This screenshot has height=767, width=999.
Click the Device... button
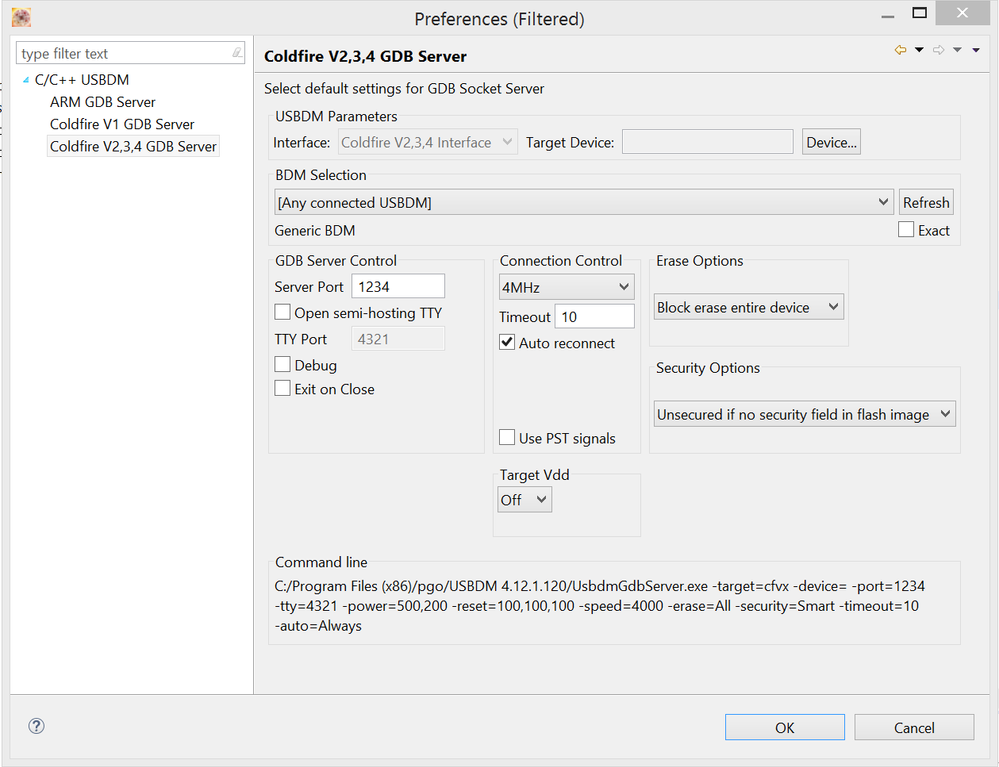[x=831, y=142]
